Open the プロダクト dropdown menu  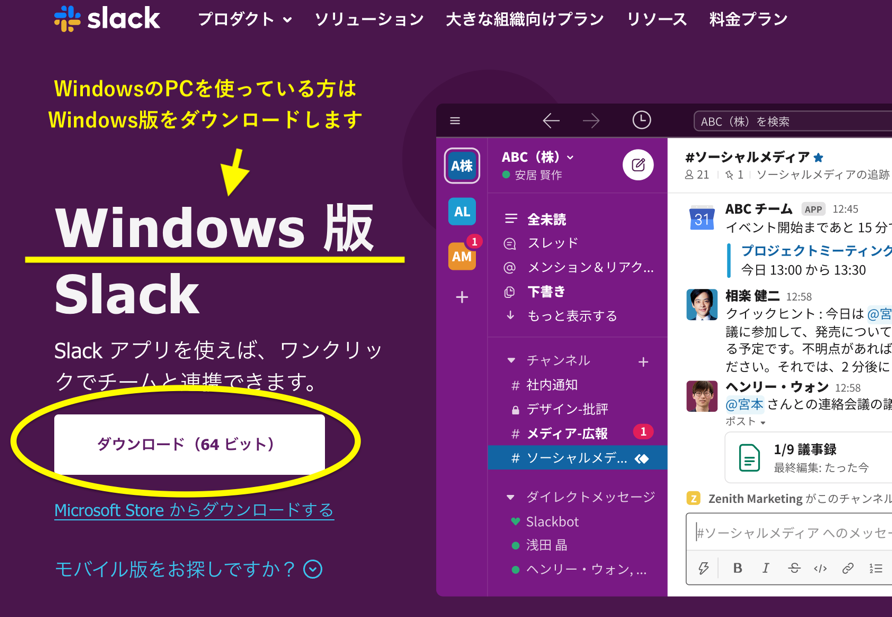245,19
